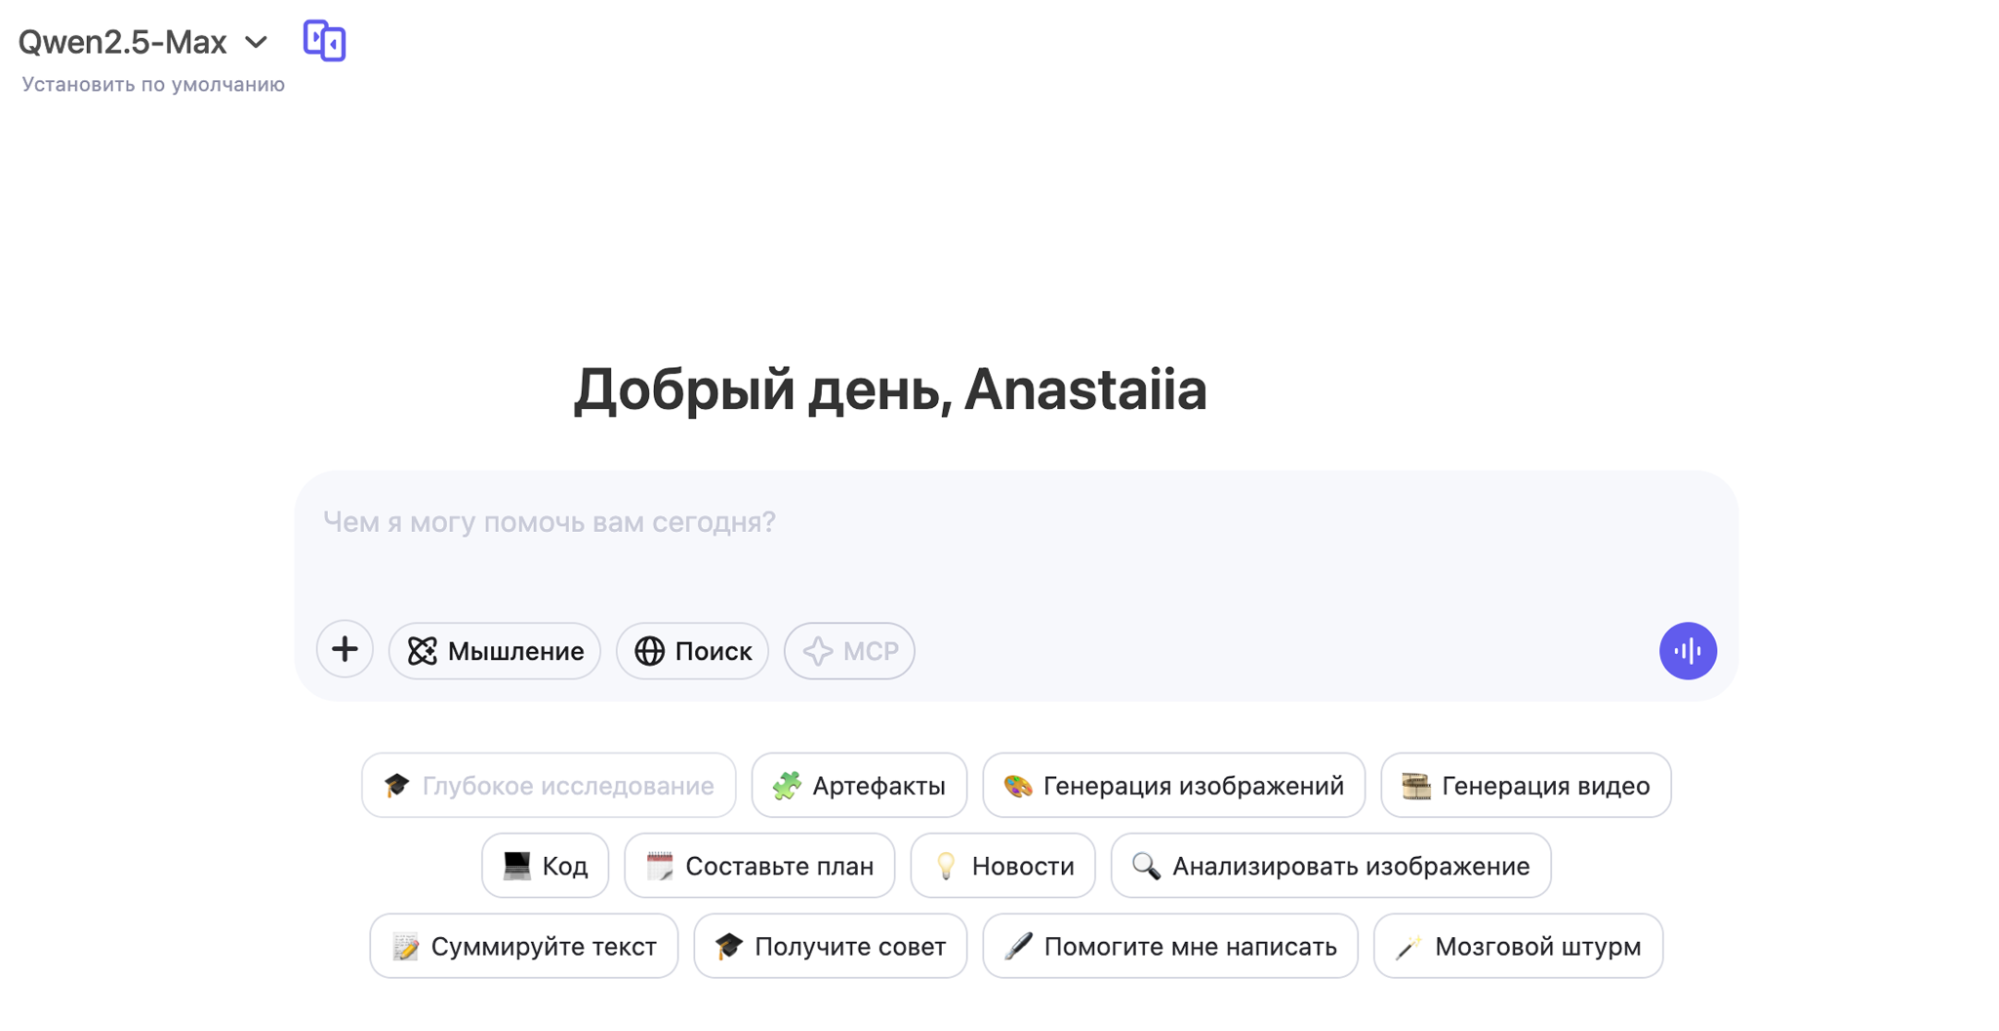Toggle the Мышление thinking mode

[x=495, y=651]
